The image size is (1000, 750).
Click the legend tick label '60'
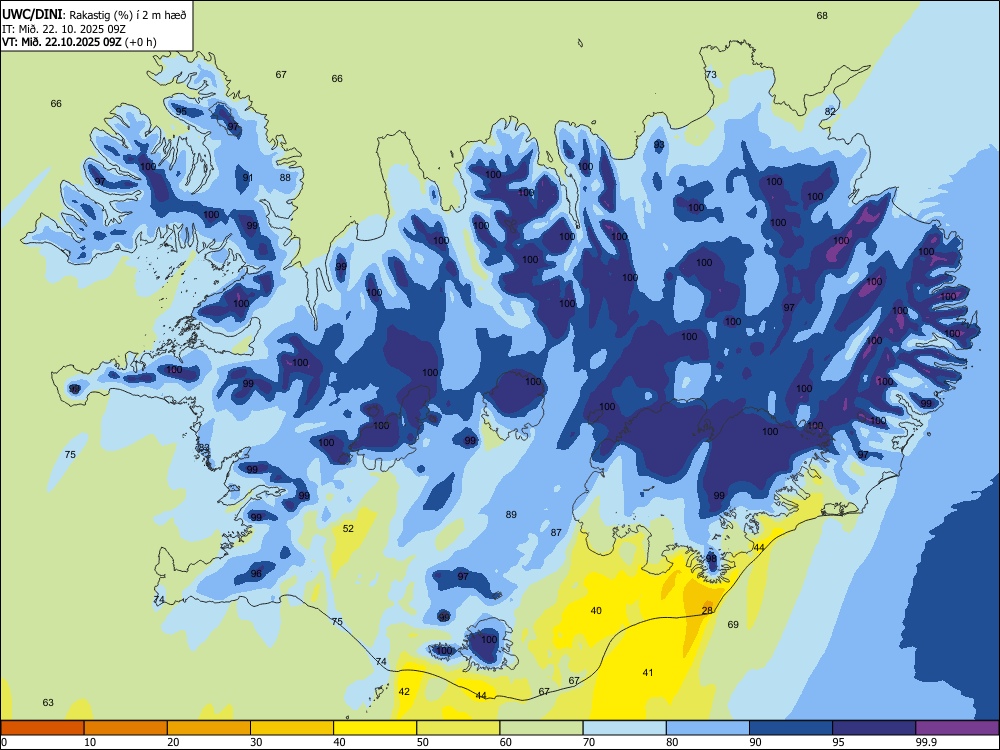(506, 742)
